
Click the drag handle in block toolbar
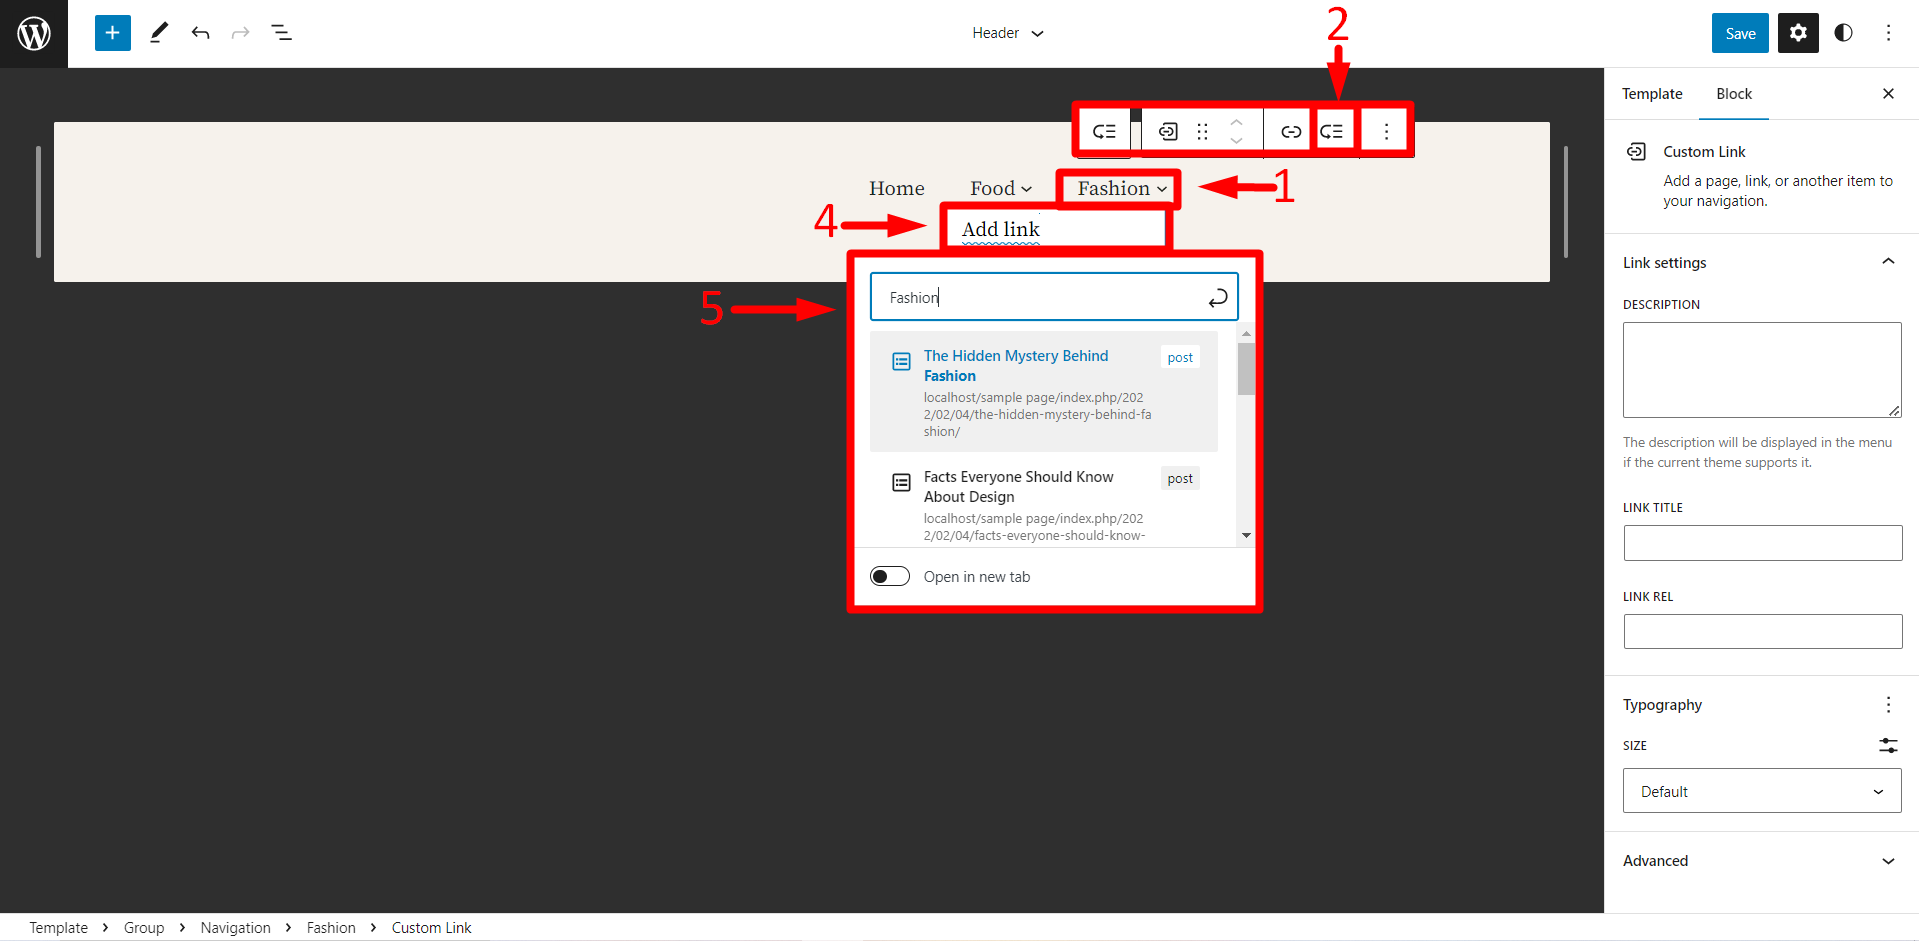point(1203,131)
